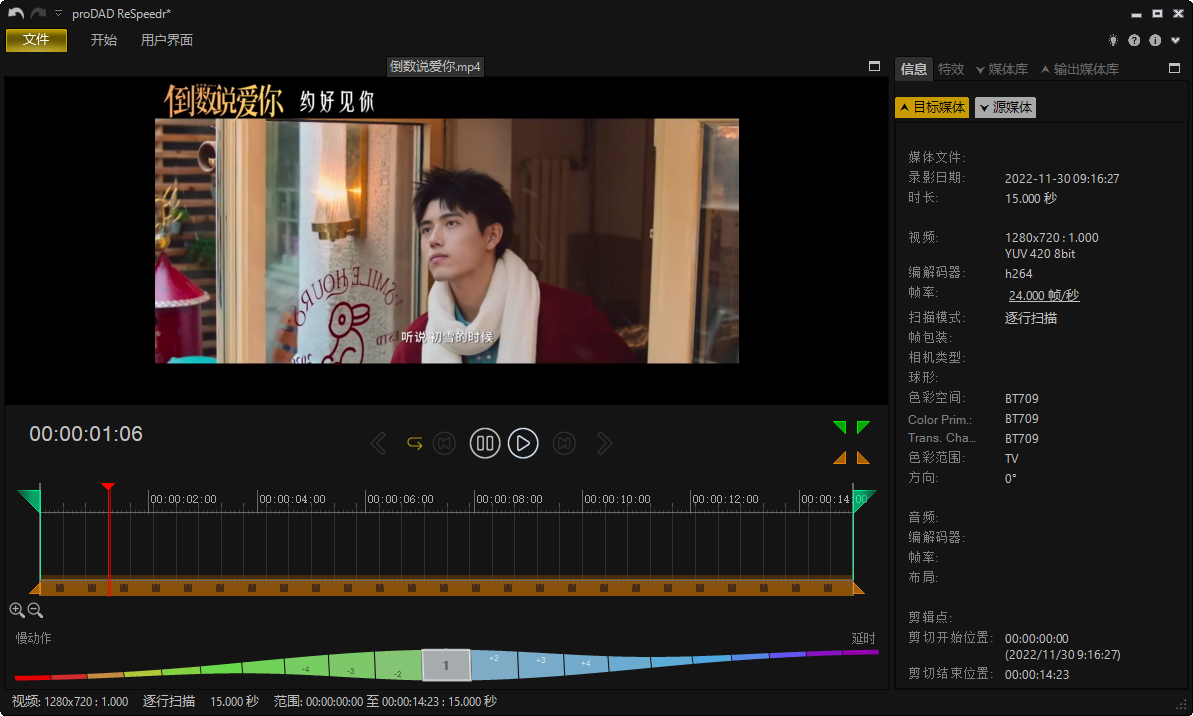Open the 文件 file menu
Screen dimensions: 1193x716
[36, 40]
